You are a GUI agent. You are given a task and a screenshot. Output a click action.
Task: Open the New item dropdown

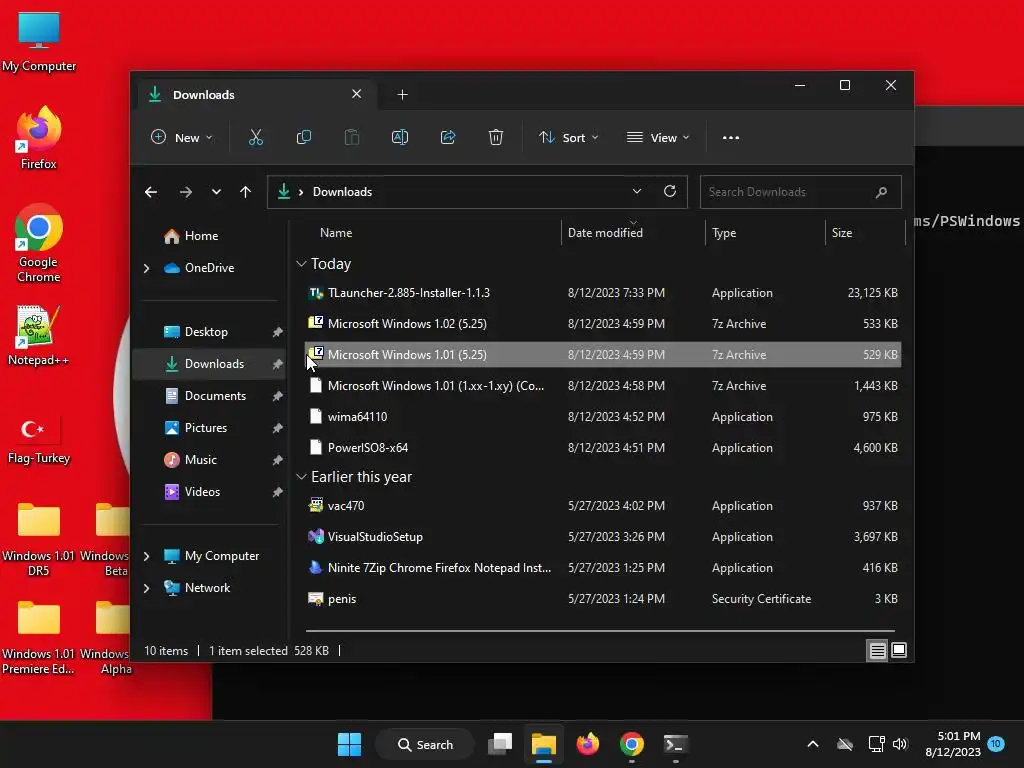[x=182, y=138]
